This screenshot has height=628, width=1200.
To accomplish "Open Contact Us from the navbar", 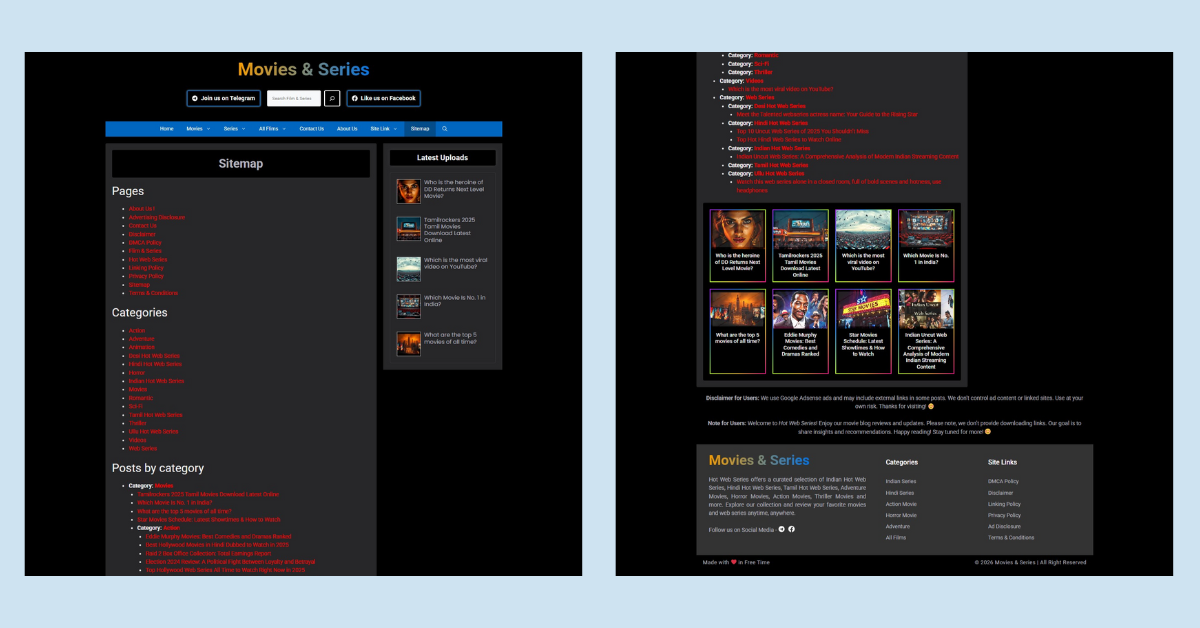I will click(312, 129).
